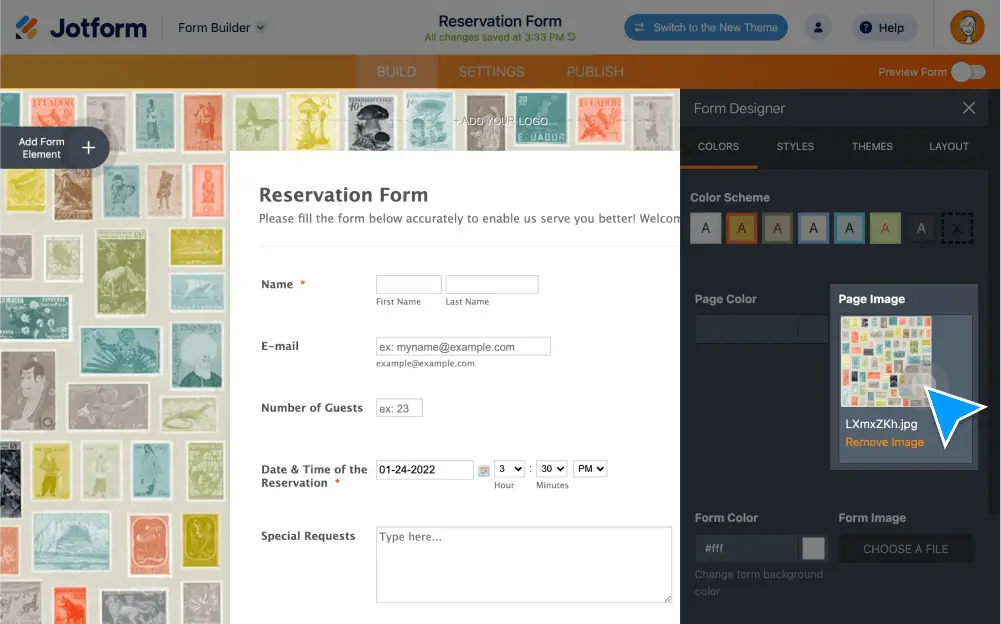
Task: Open the Hour dropdown
Action: point(510,468)
